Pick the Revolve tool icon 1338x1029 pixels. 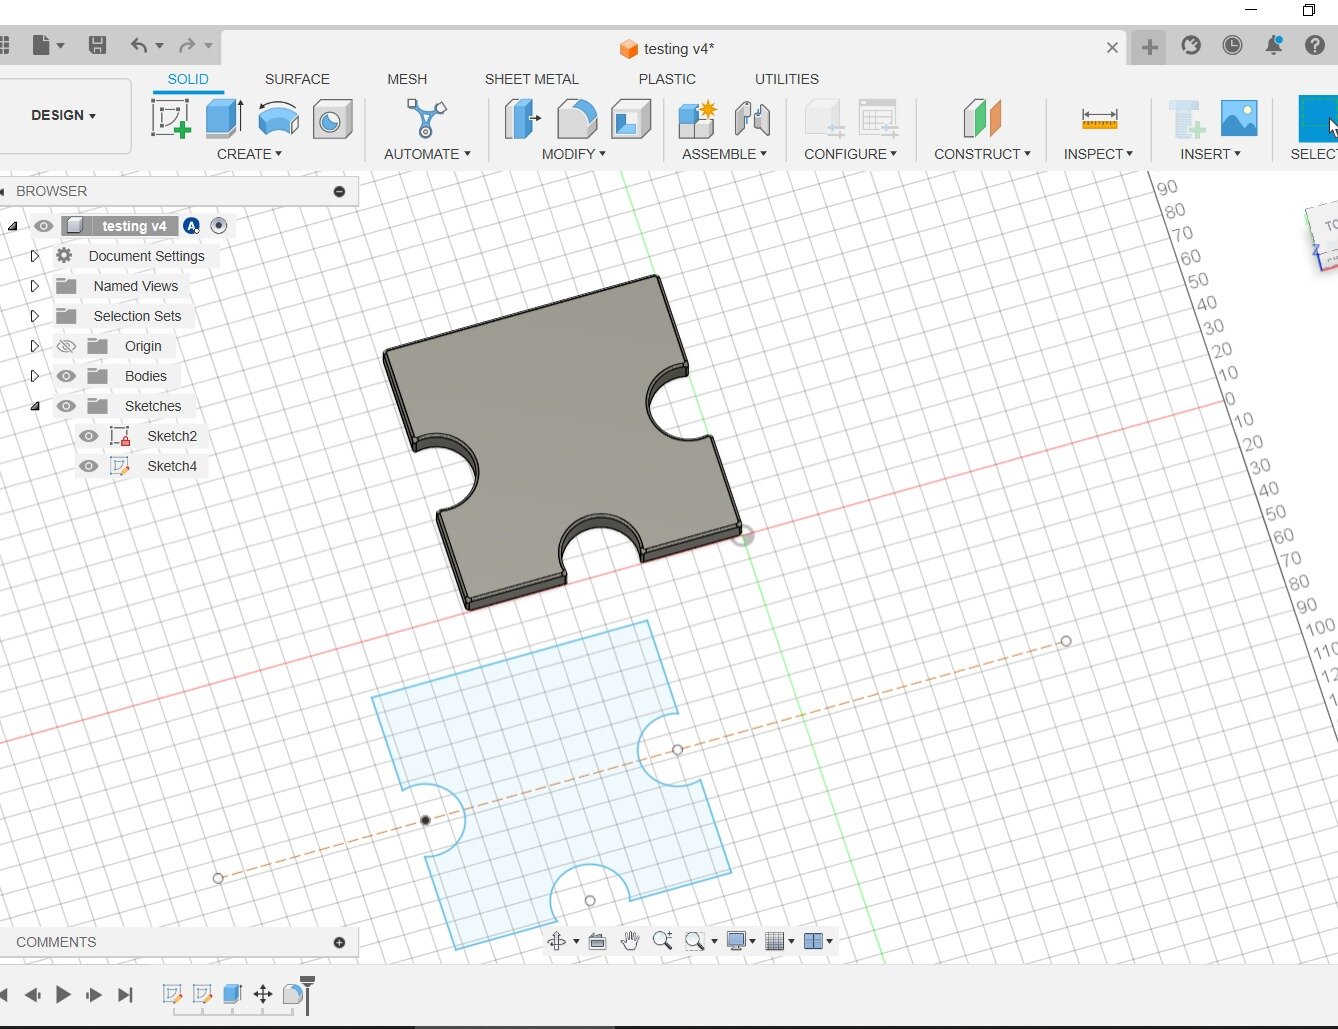point(278,119)
